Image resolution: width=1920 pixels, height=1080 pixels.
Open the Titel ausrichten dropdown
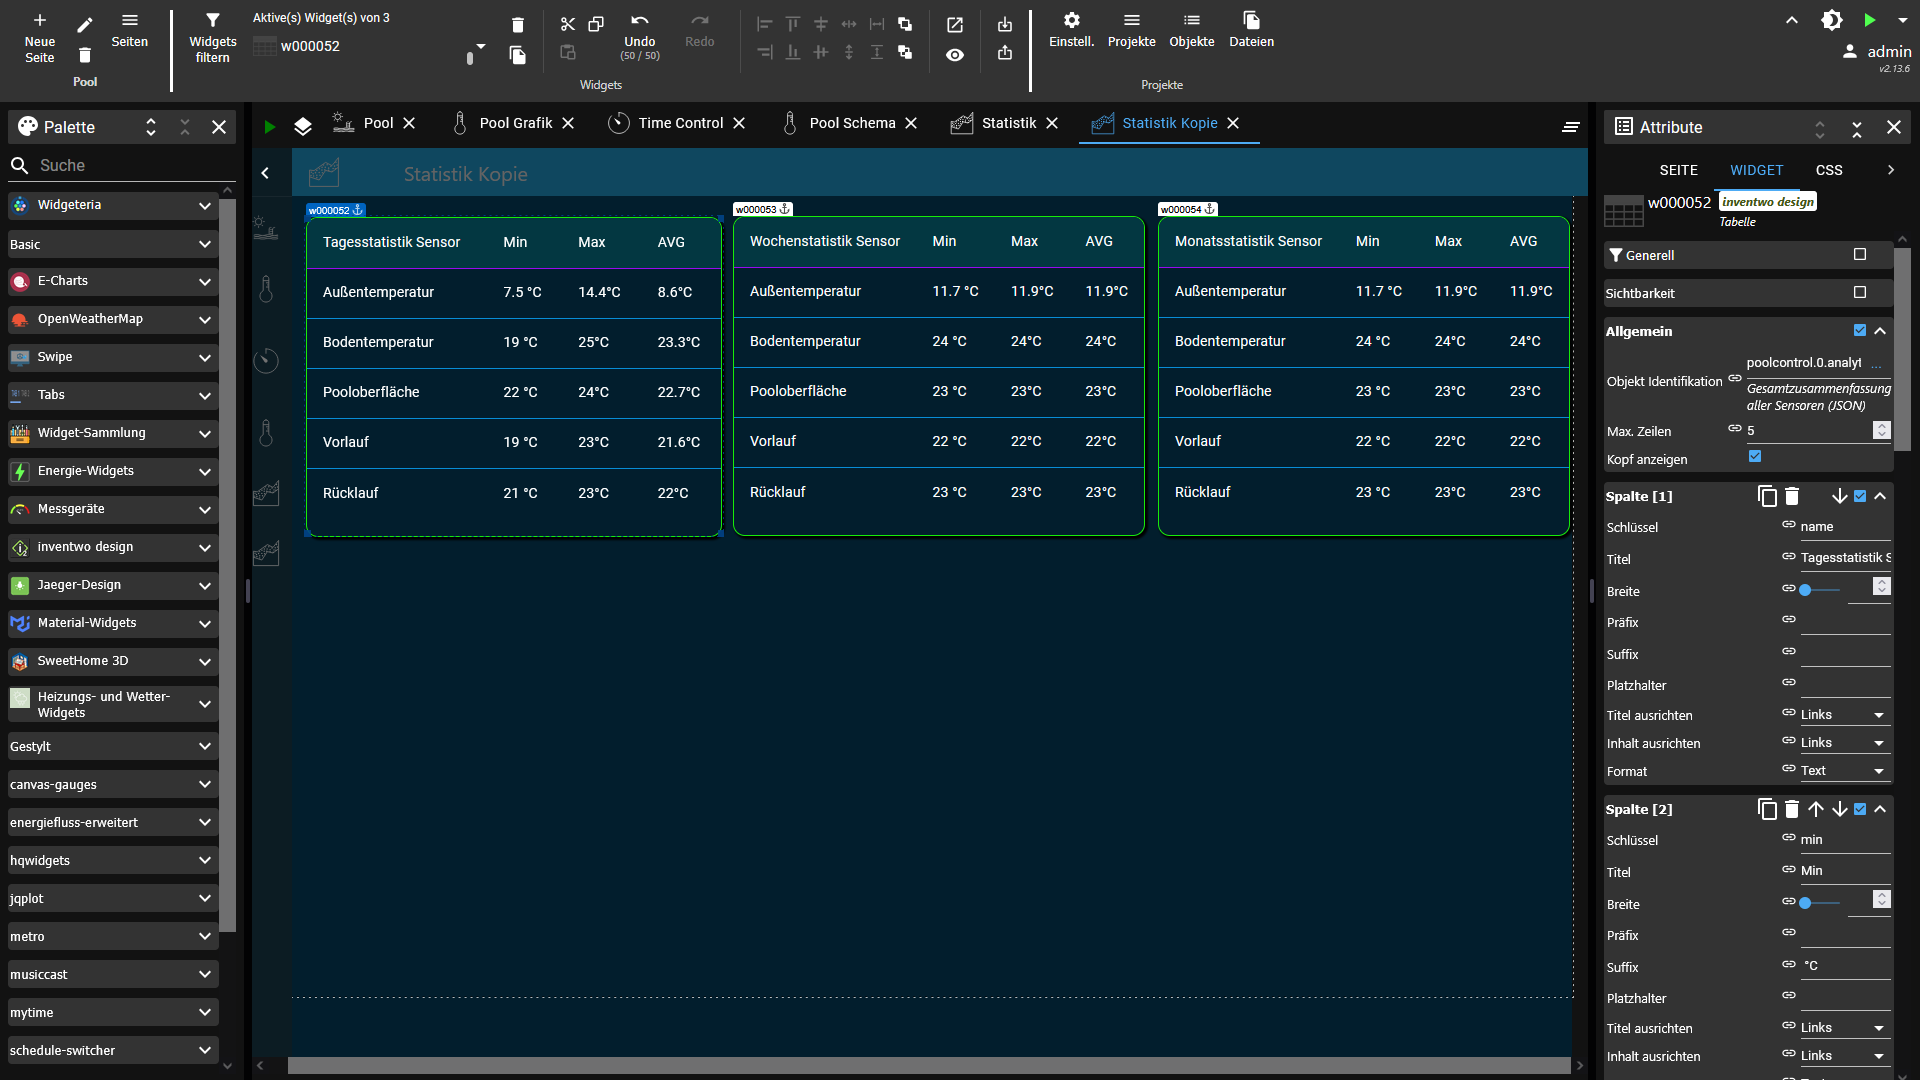1840,714
